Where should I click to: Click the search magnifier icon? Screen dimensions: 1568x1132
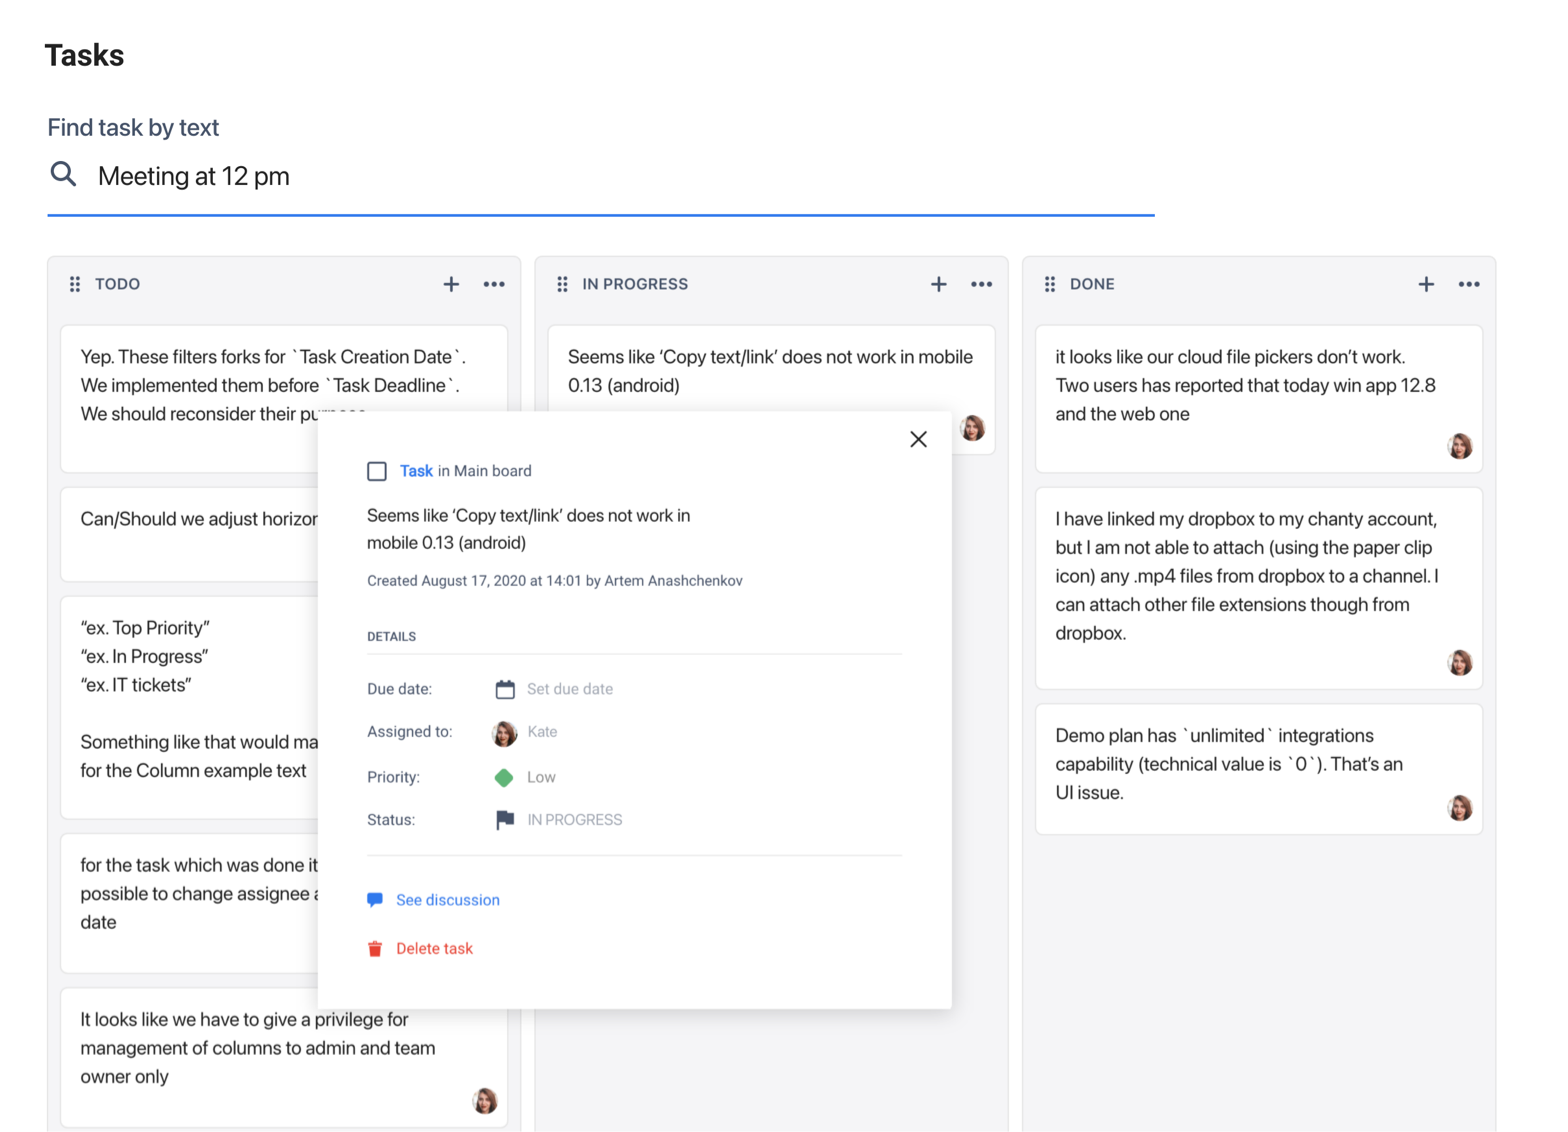63,174
